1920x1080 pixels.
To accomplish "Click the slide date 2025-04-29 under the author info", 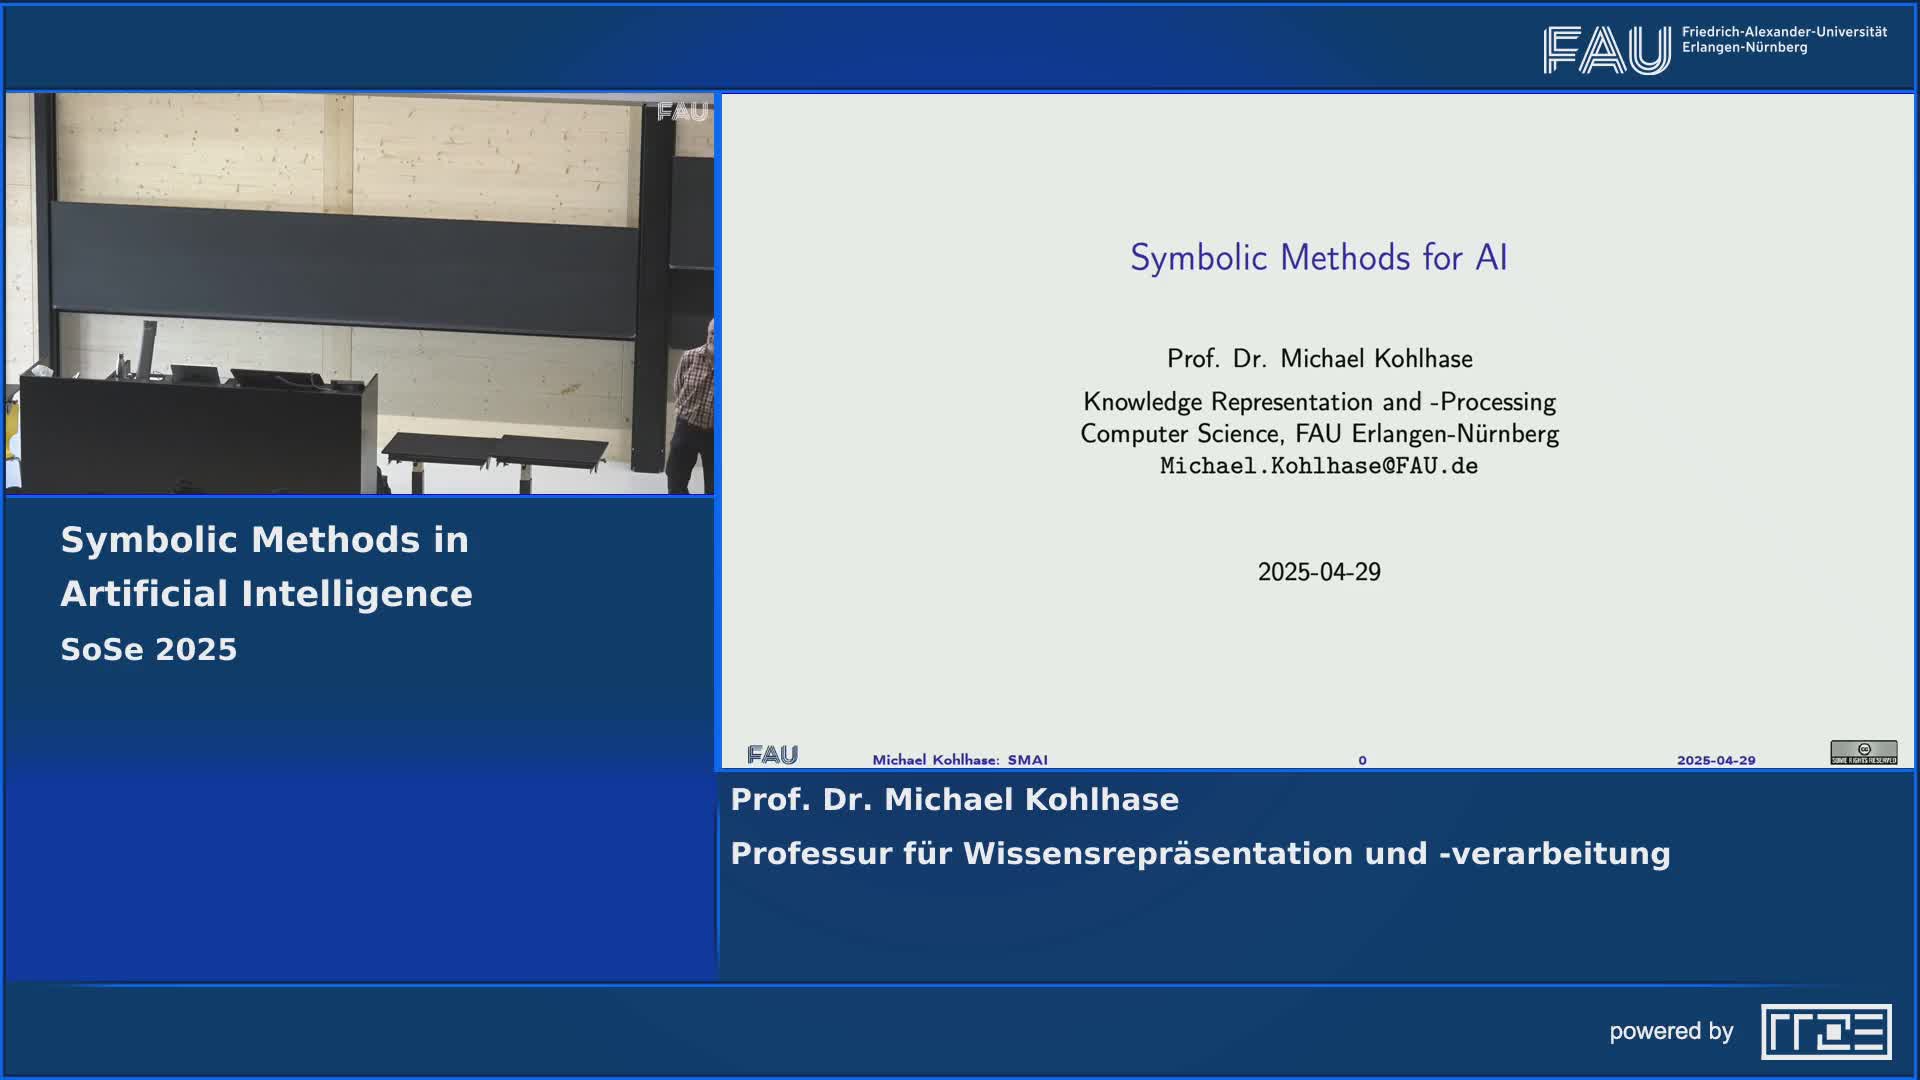I will pos(1318,572).
